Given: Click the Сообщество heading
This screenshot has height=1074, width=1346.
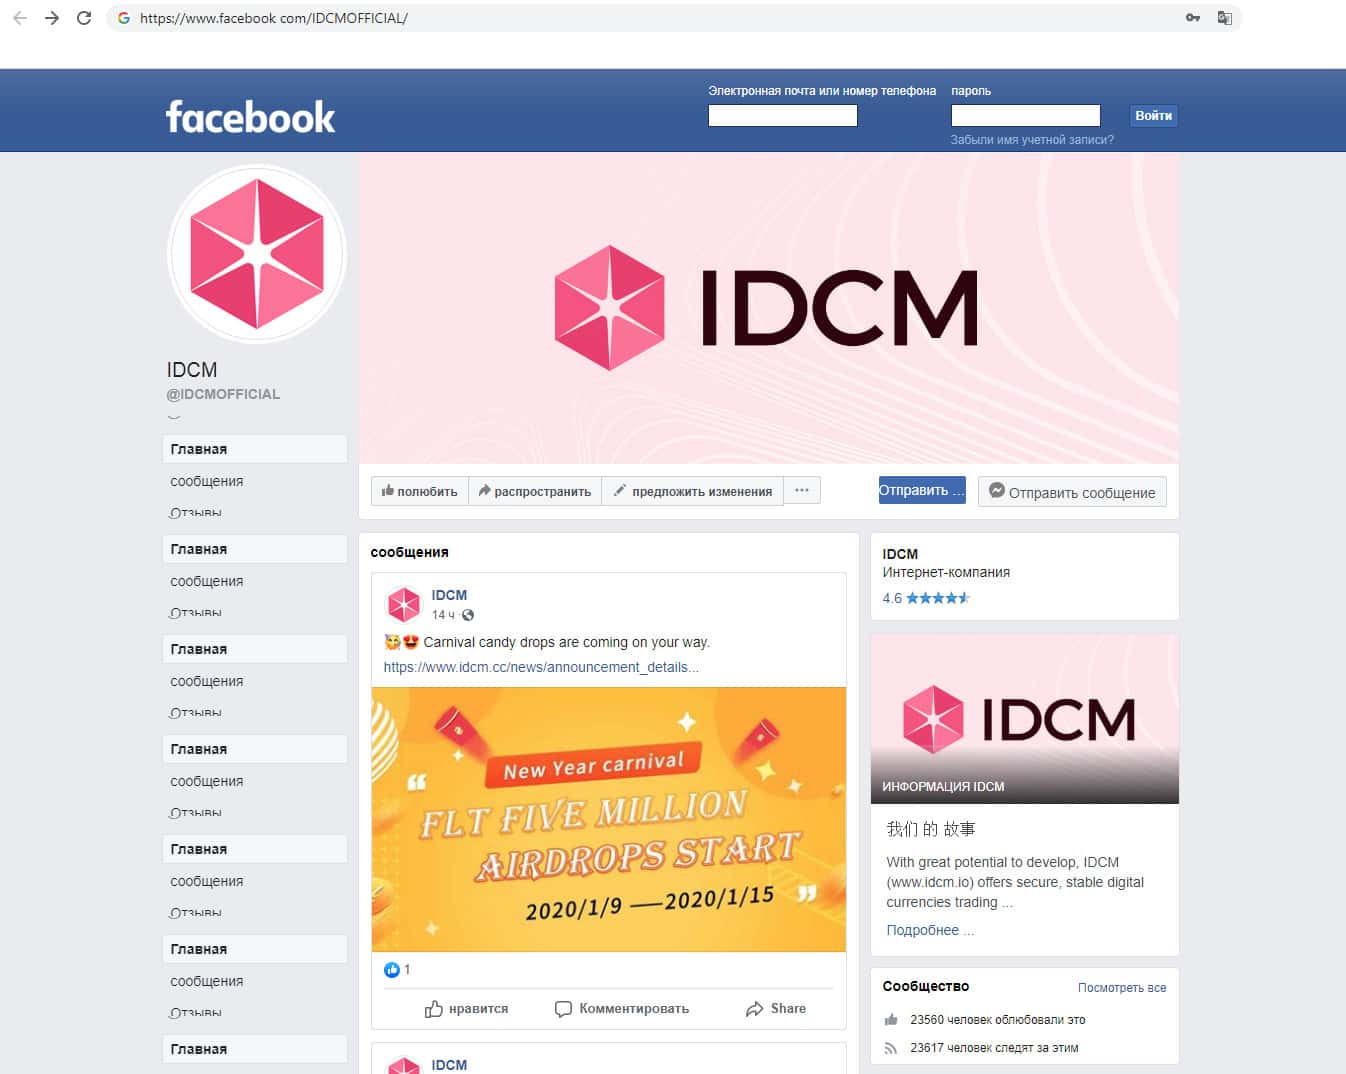Looking at the screenshot, I should click(926, 986).
